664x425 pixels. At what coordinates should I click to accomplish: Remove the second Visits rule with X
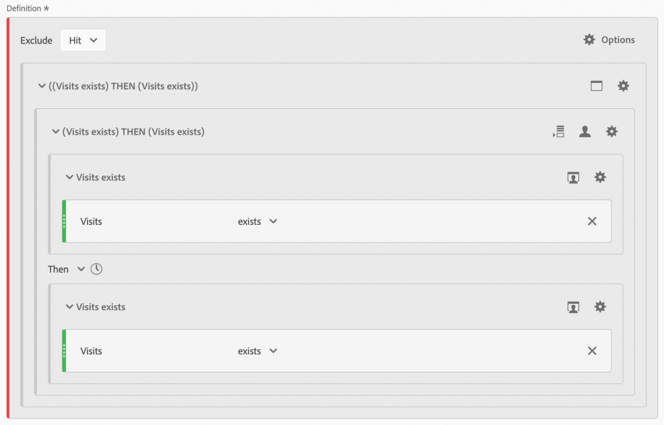point(592,351)
